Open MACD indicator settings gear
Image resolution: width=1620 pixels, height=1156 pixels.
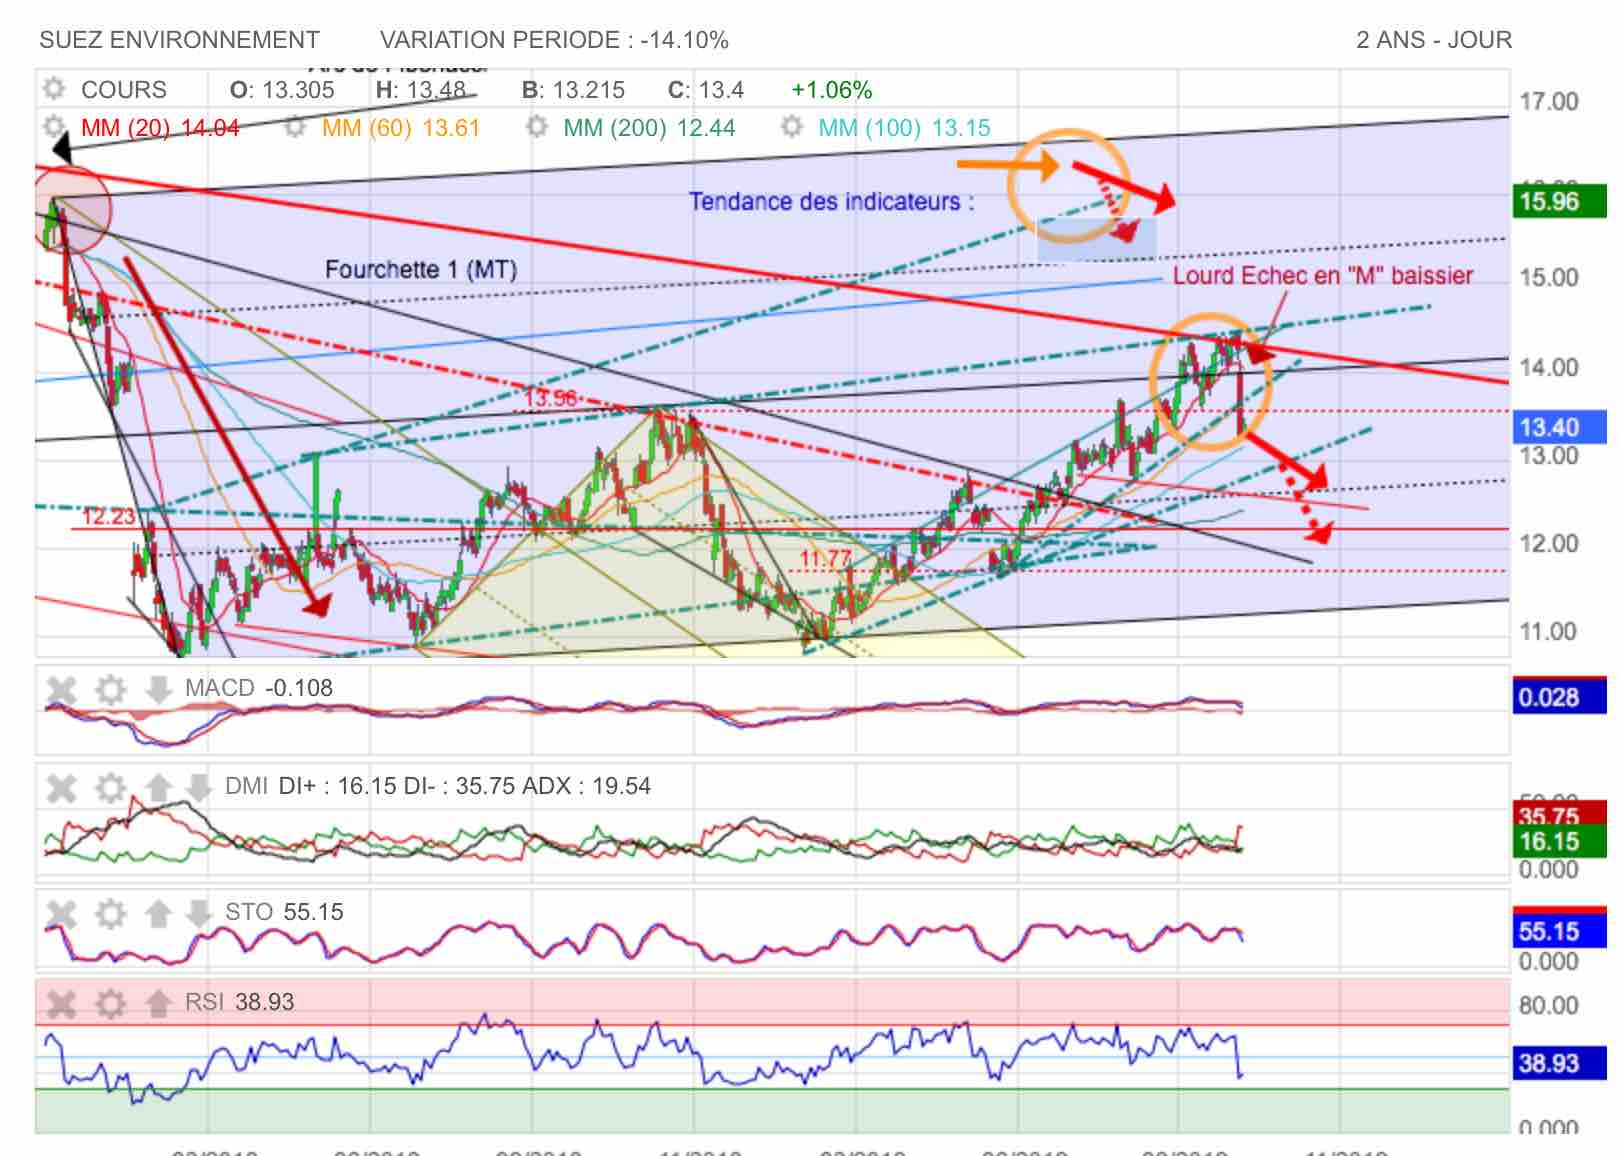click(110, 689)
